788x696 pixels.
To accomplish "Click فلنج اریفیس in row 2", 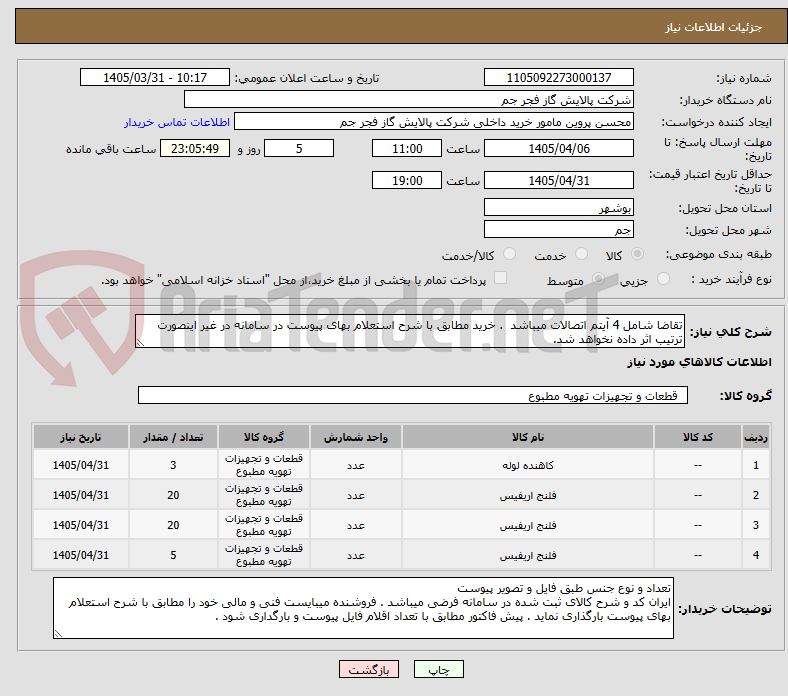I will [x=528, y=495].
